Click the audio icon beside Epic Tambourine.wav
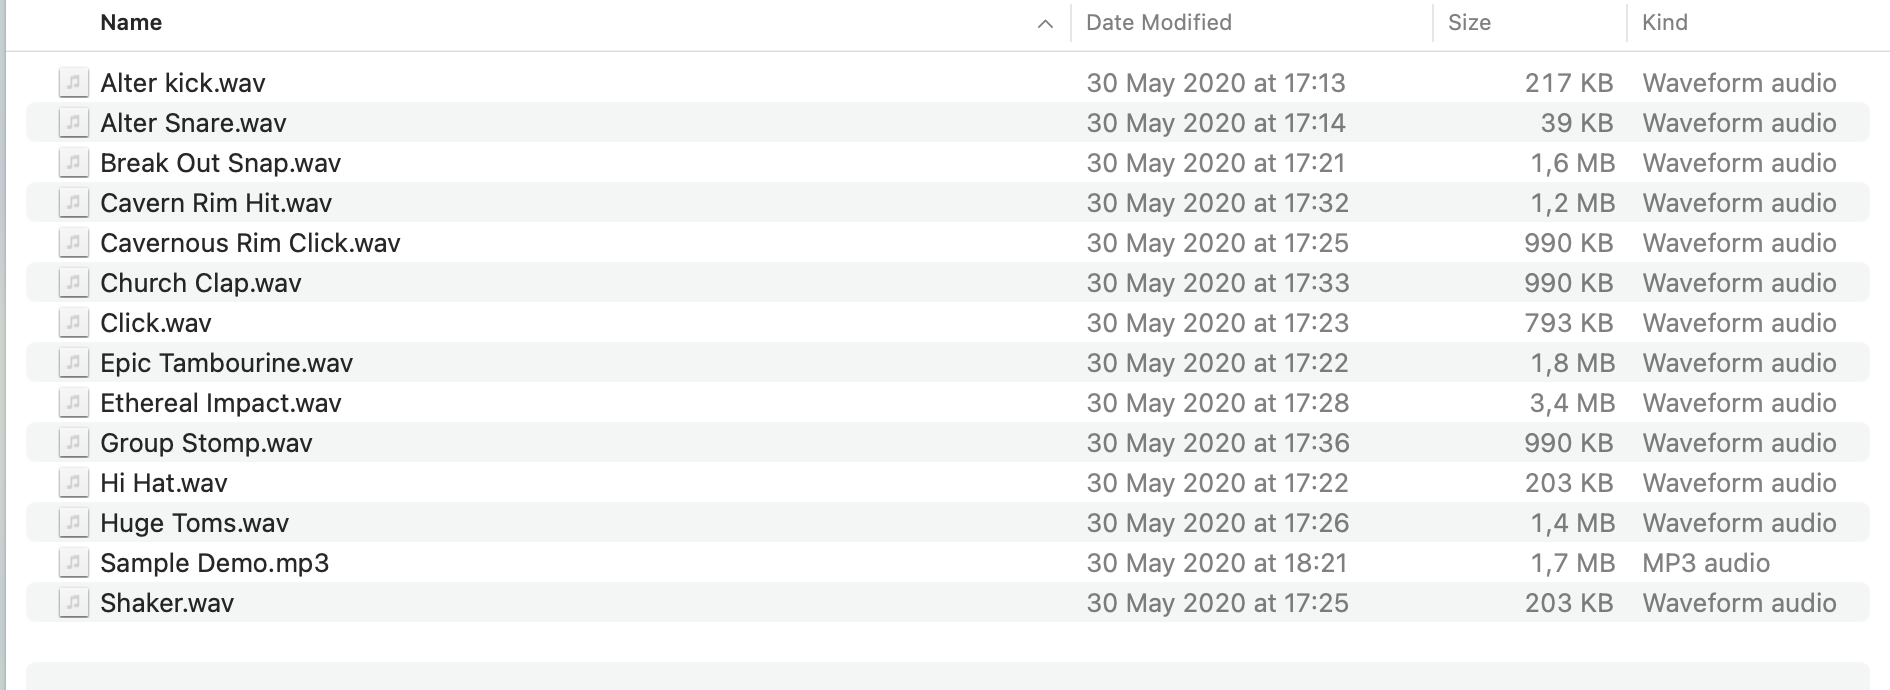The width and height of the screenshot is (1890, 690). pos(72,363)
